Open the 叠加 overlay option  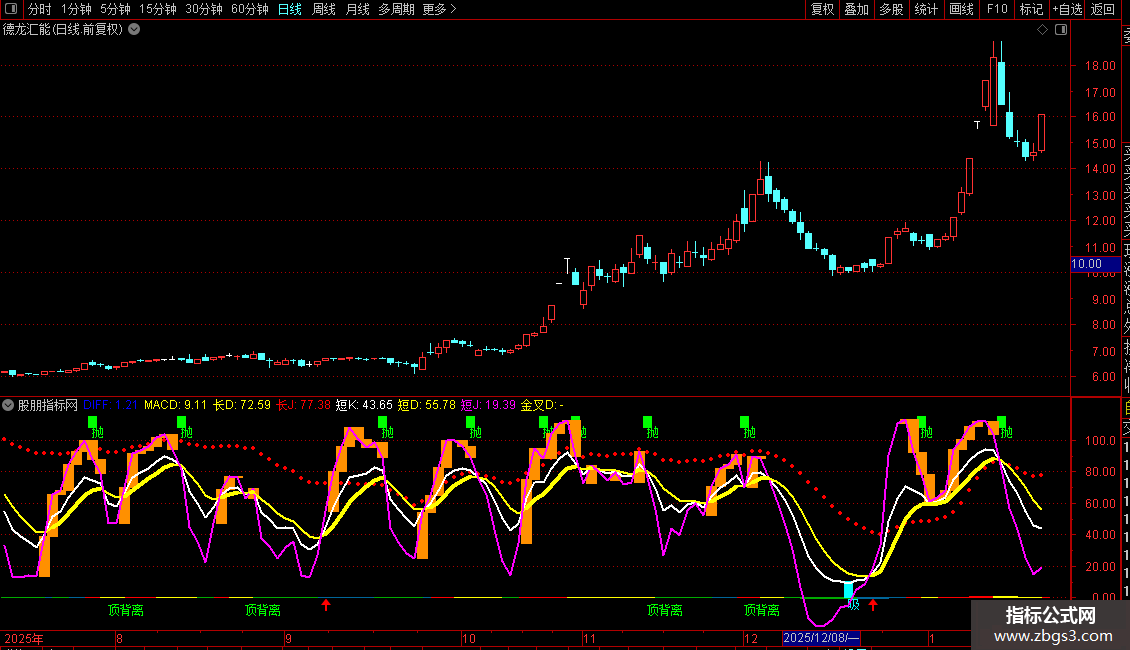coord(856,9)
